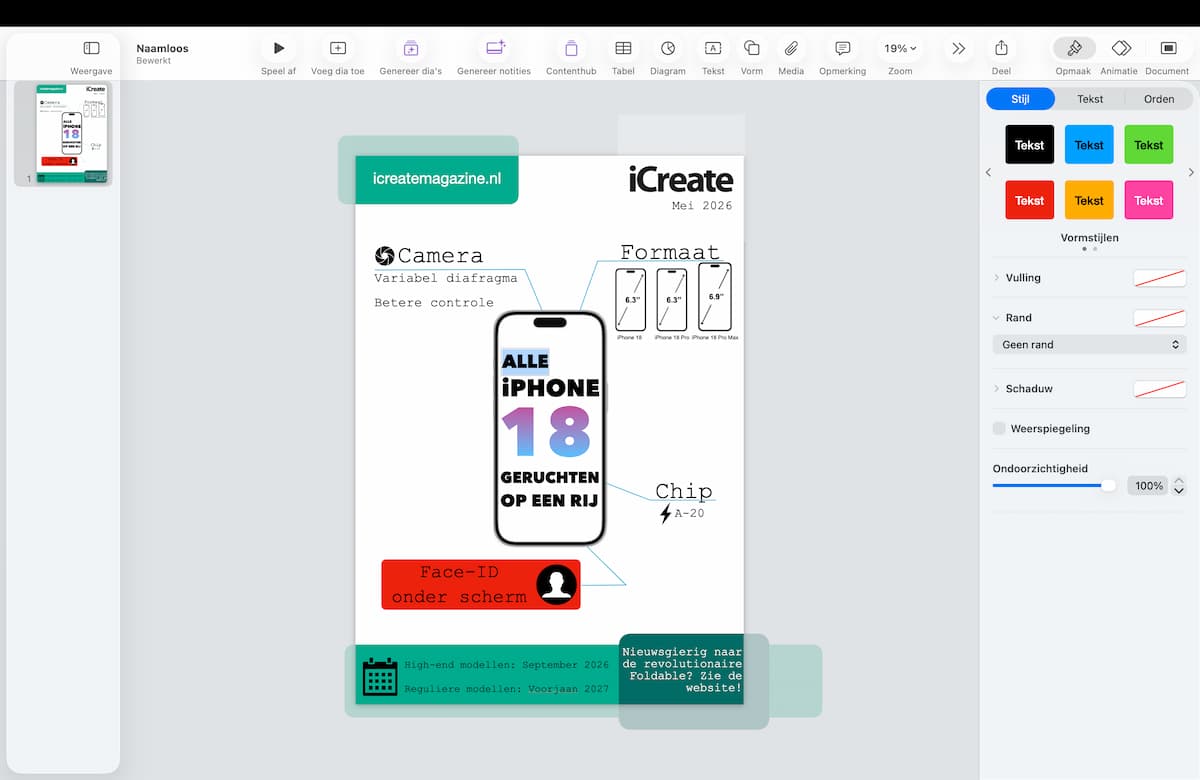Viewport: 1200px width, 780px height.
Task: Apply the red Tekst shape style
Action: pos(1029,200)
